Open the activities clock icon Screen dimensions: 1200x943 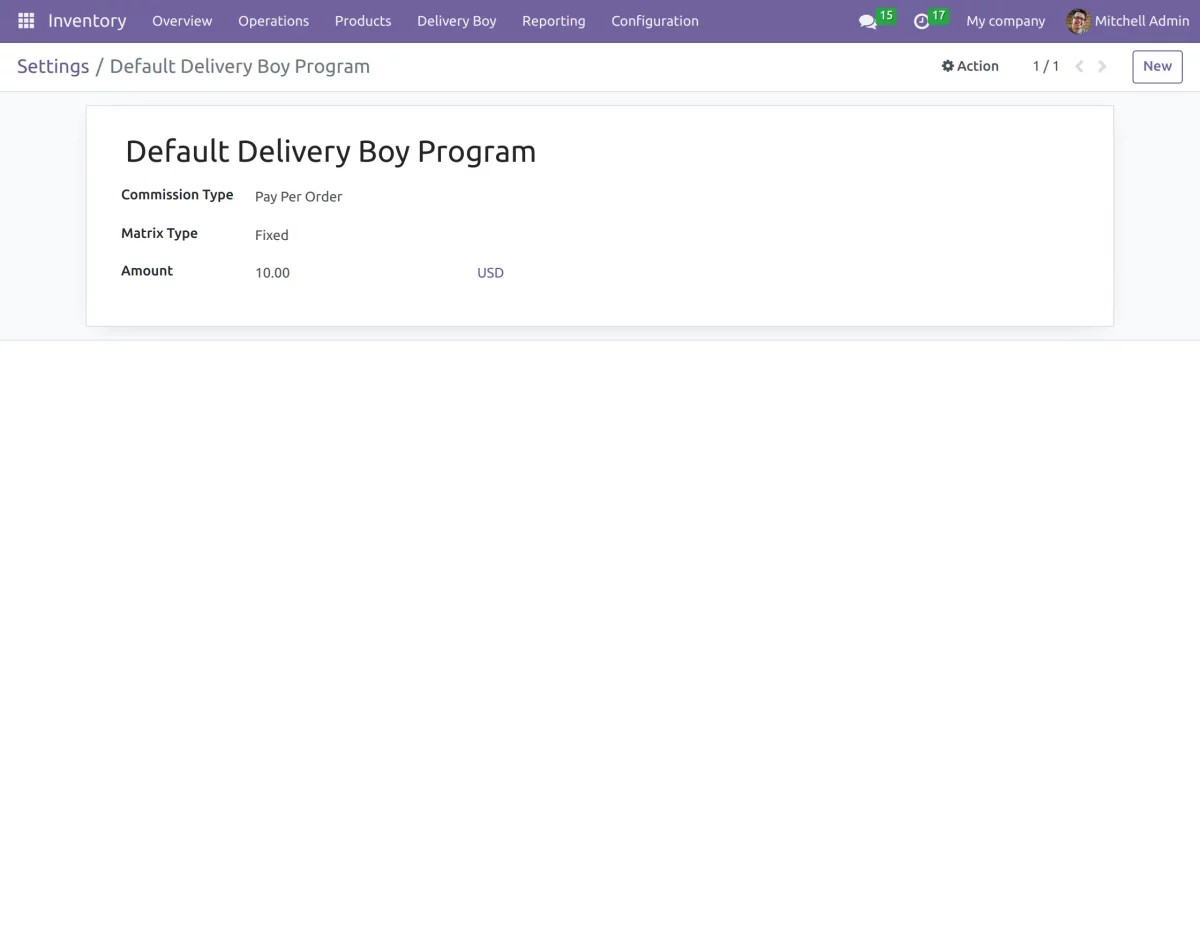pos(921,21)
